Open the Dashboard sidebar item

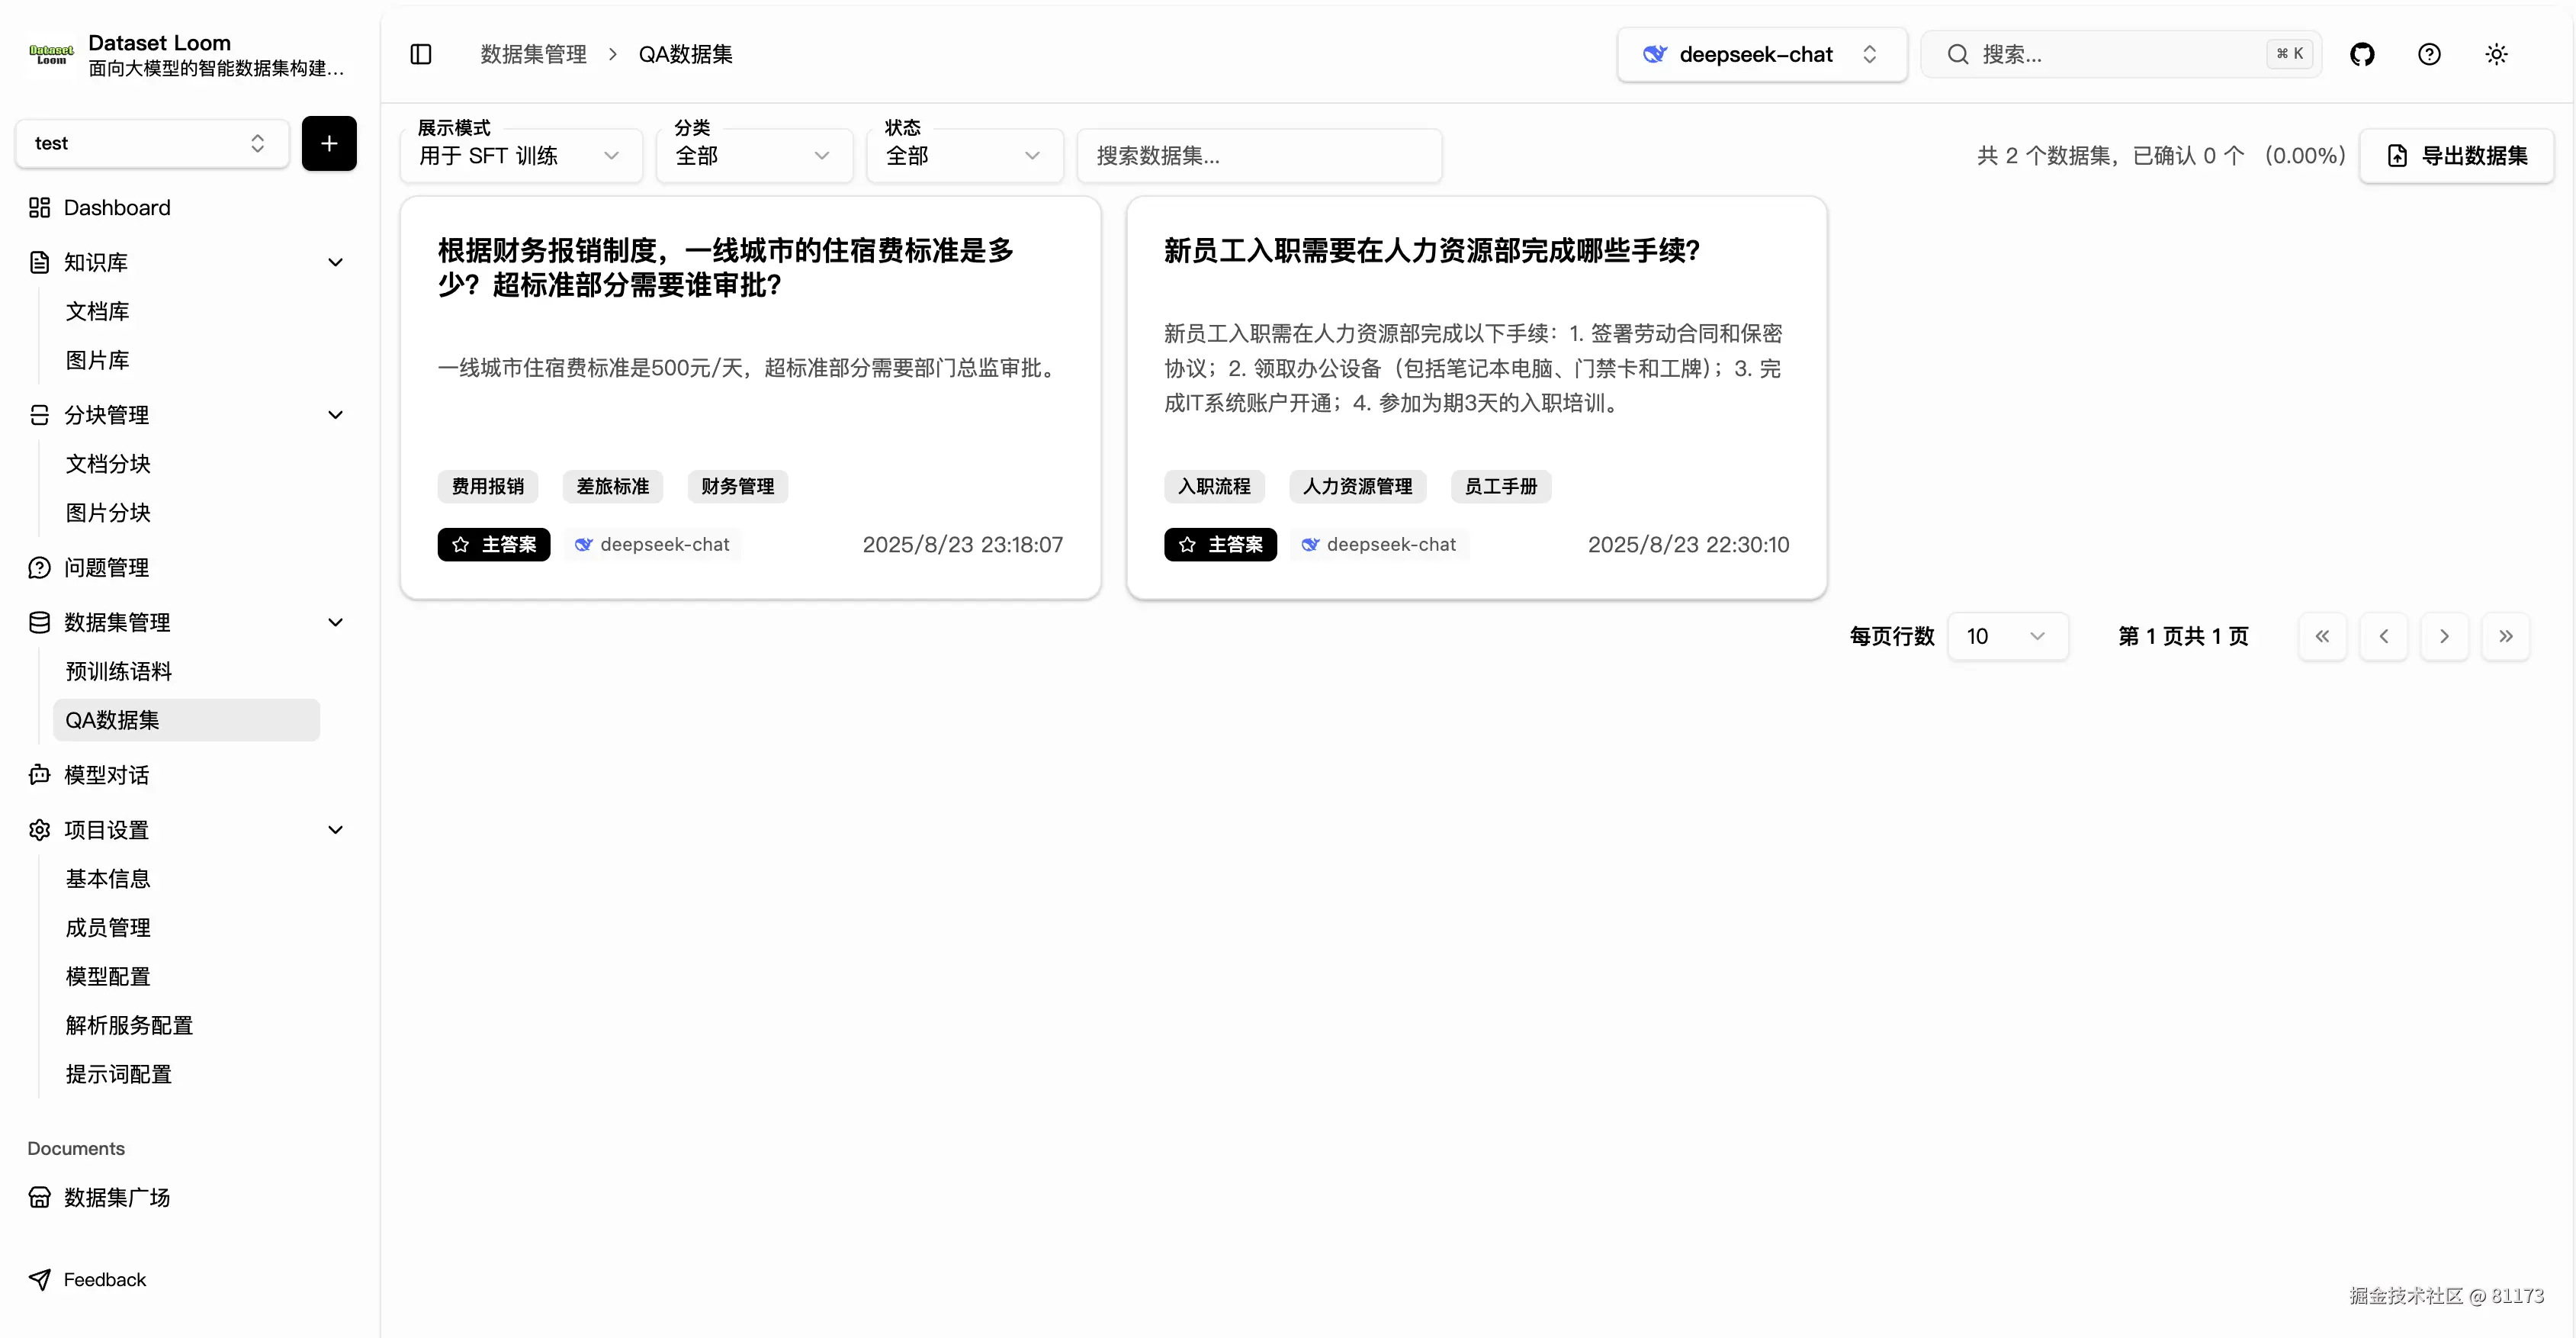tap(117, 207)
